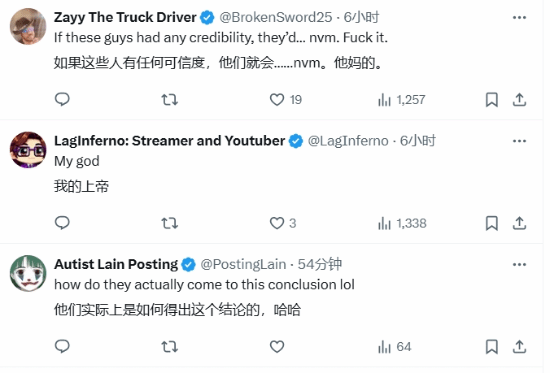This screenshot has height=373, width=550.
Task: Reply to Zayy The Truck Driver's tweet
Action: 62,99
